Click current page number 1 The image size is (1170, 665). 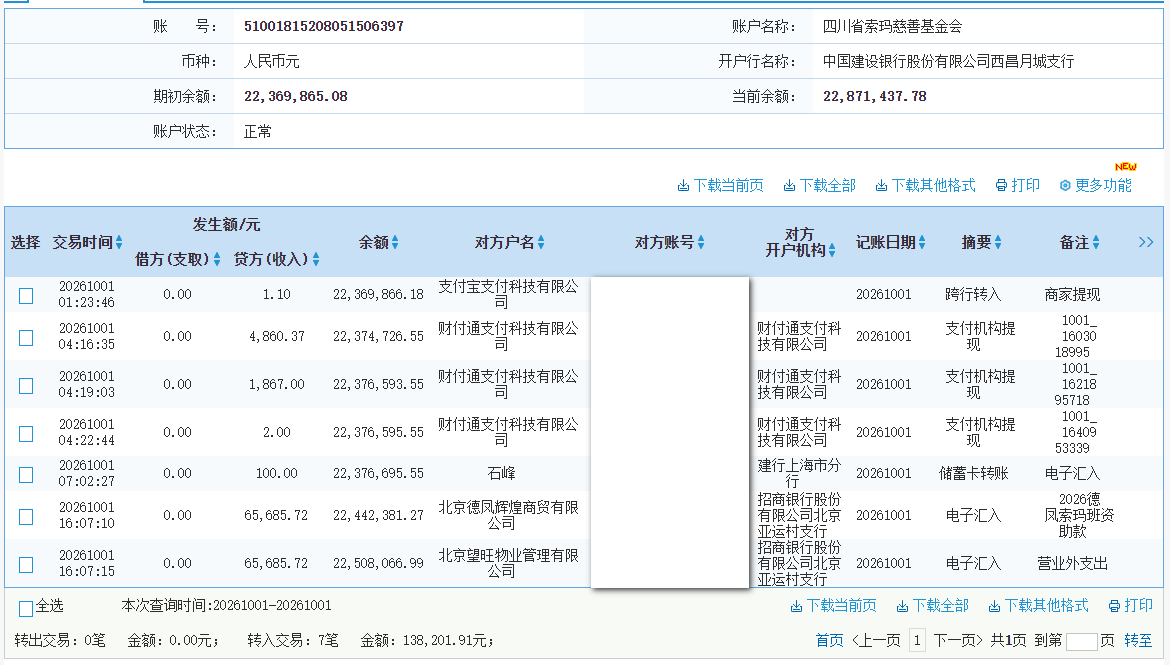(x=917, y=640)
